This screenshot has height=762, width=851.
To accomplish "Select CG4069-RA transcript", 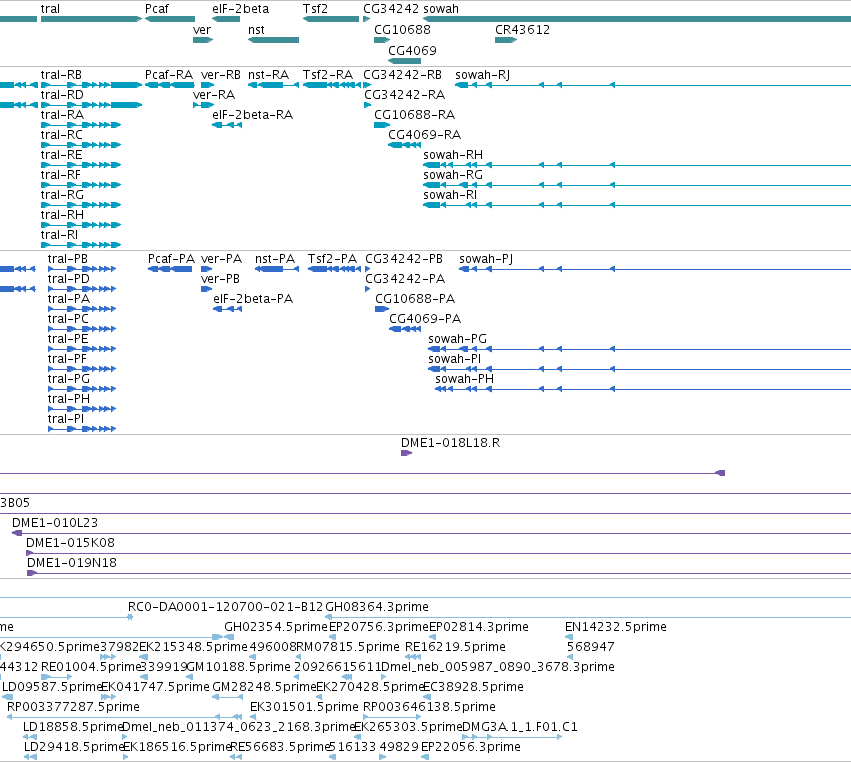I will pos(404,145).
